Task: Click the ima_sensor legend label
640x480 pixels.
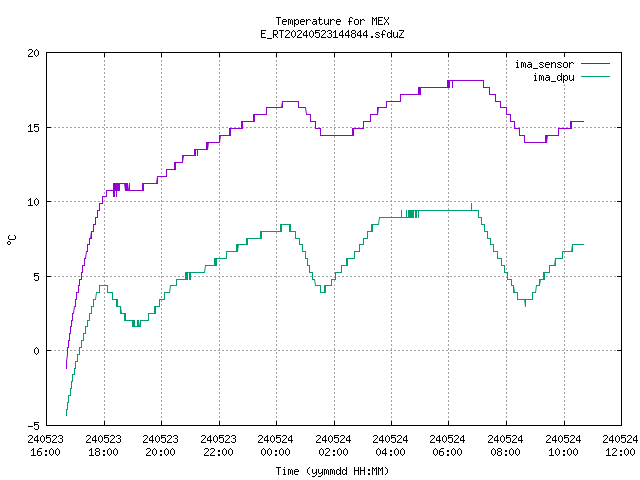Action: (x=544, y=64)
